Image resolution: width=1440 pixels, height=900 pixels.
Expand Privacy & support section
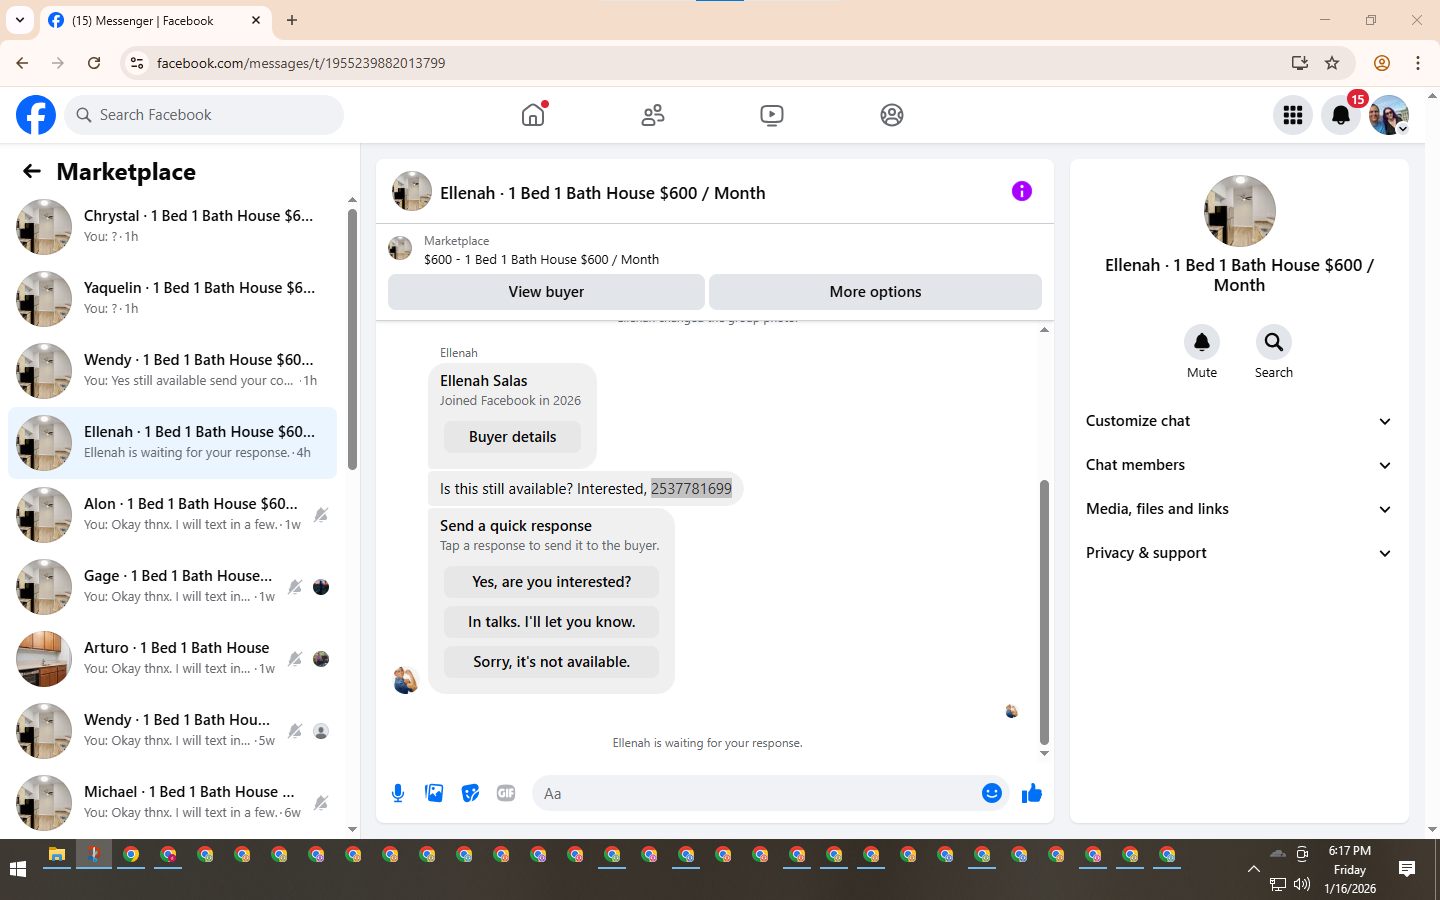point(1239,553)
